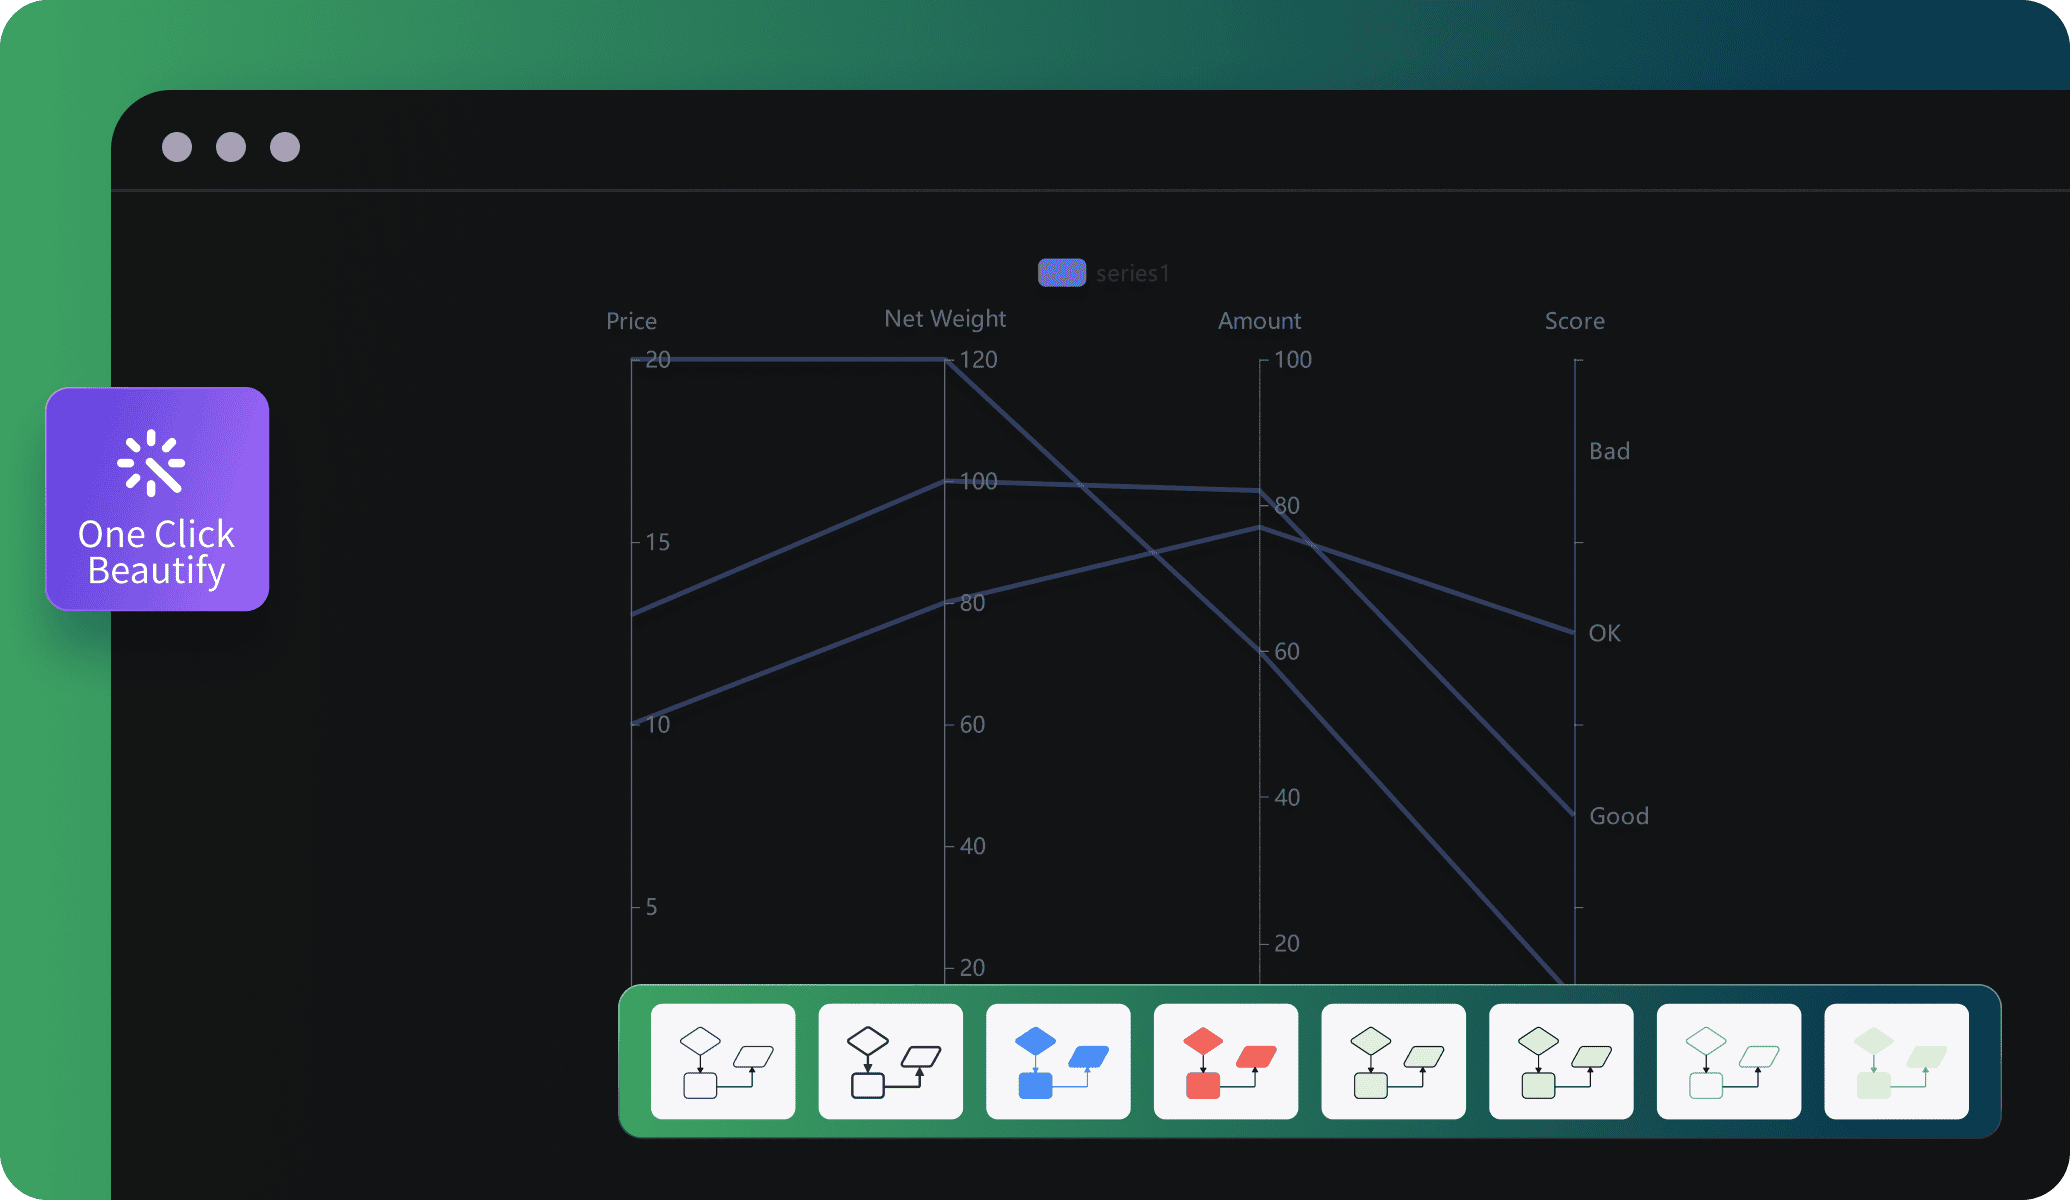Click the Price axis title
The width and height of the screenshot is (2070, 1200).
click(x=631, y=321)
